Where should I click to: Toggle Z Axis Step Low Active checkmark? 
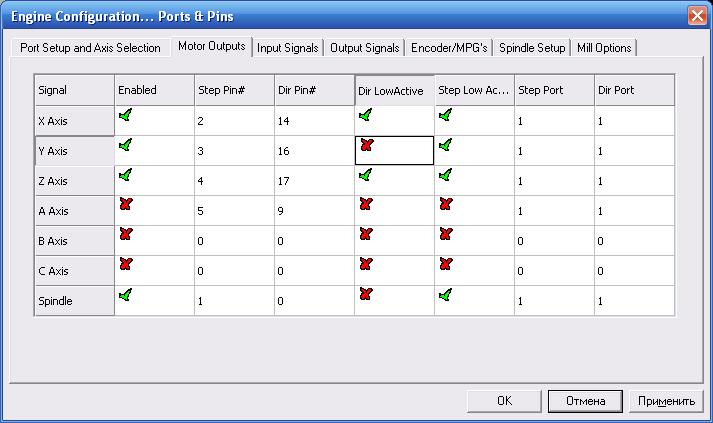pos(446,175)
